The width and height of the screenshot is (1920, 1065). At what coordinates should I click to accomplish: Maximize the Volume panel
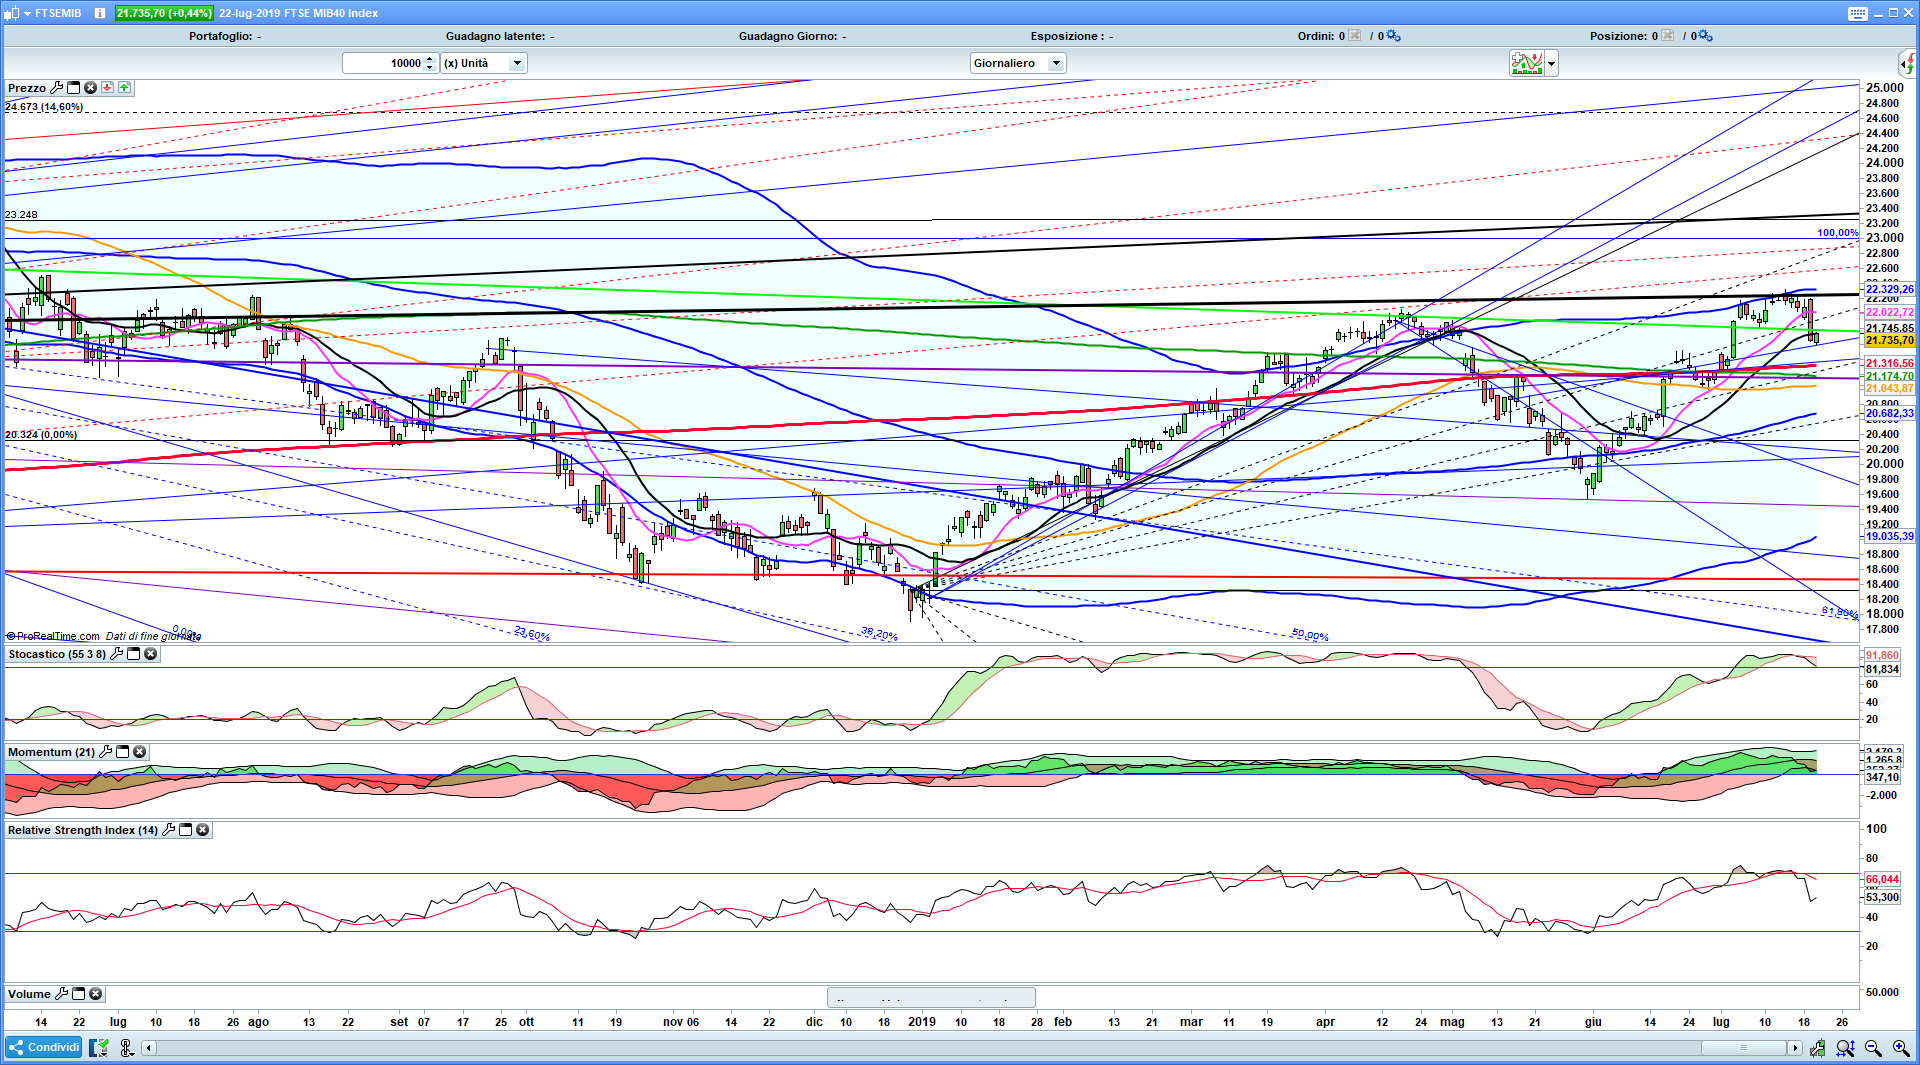click(79, 994)
